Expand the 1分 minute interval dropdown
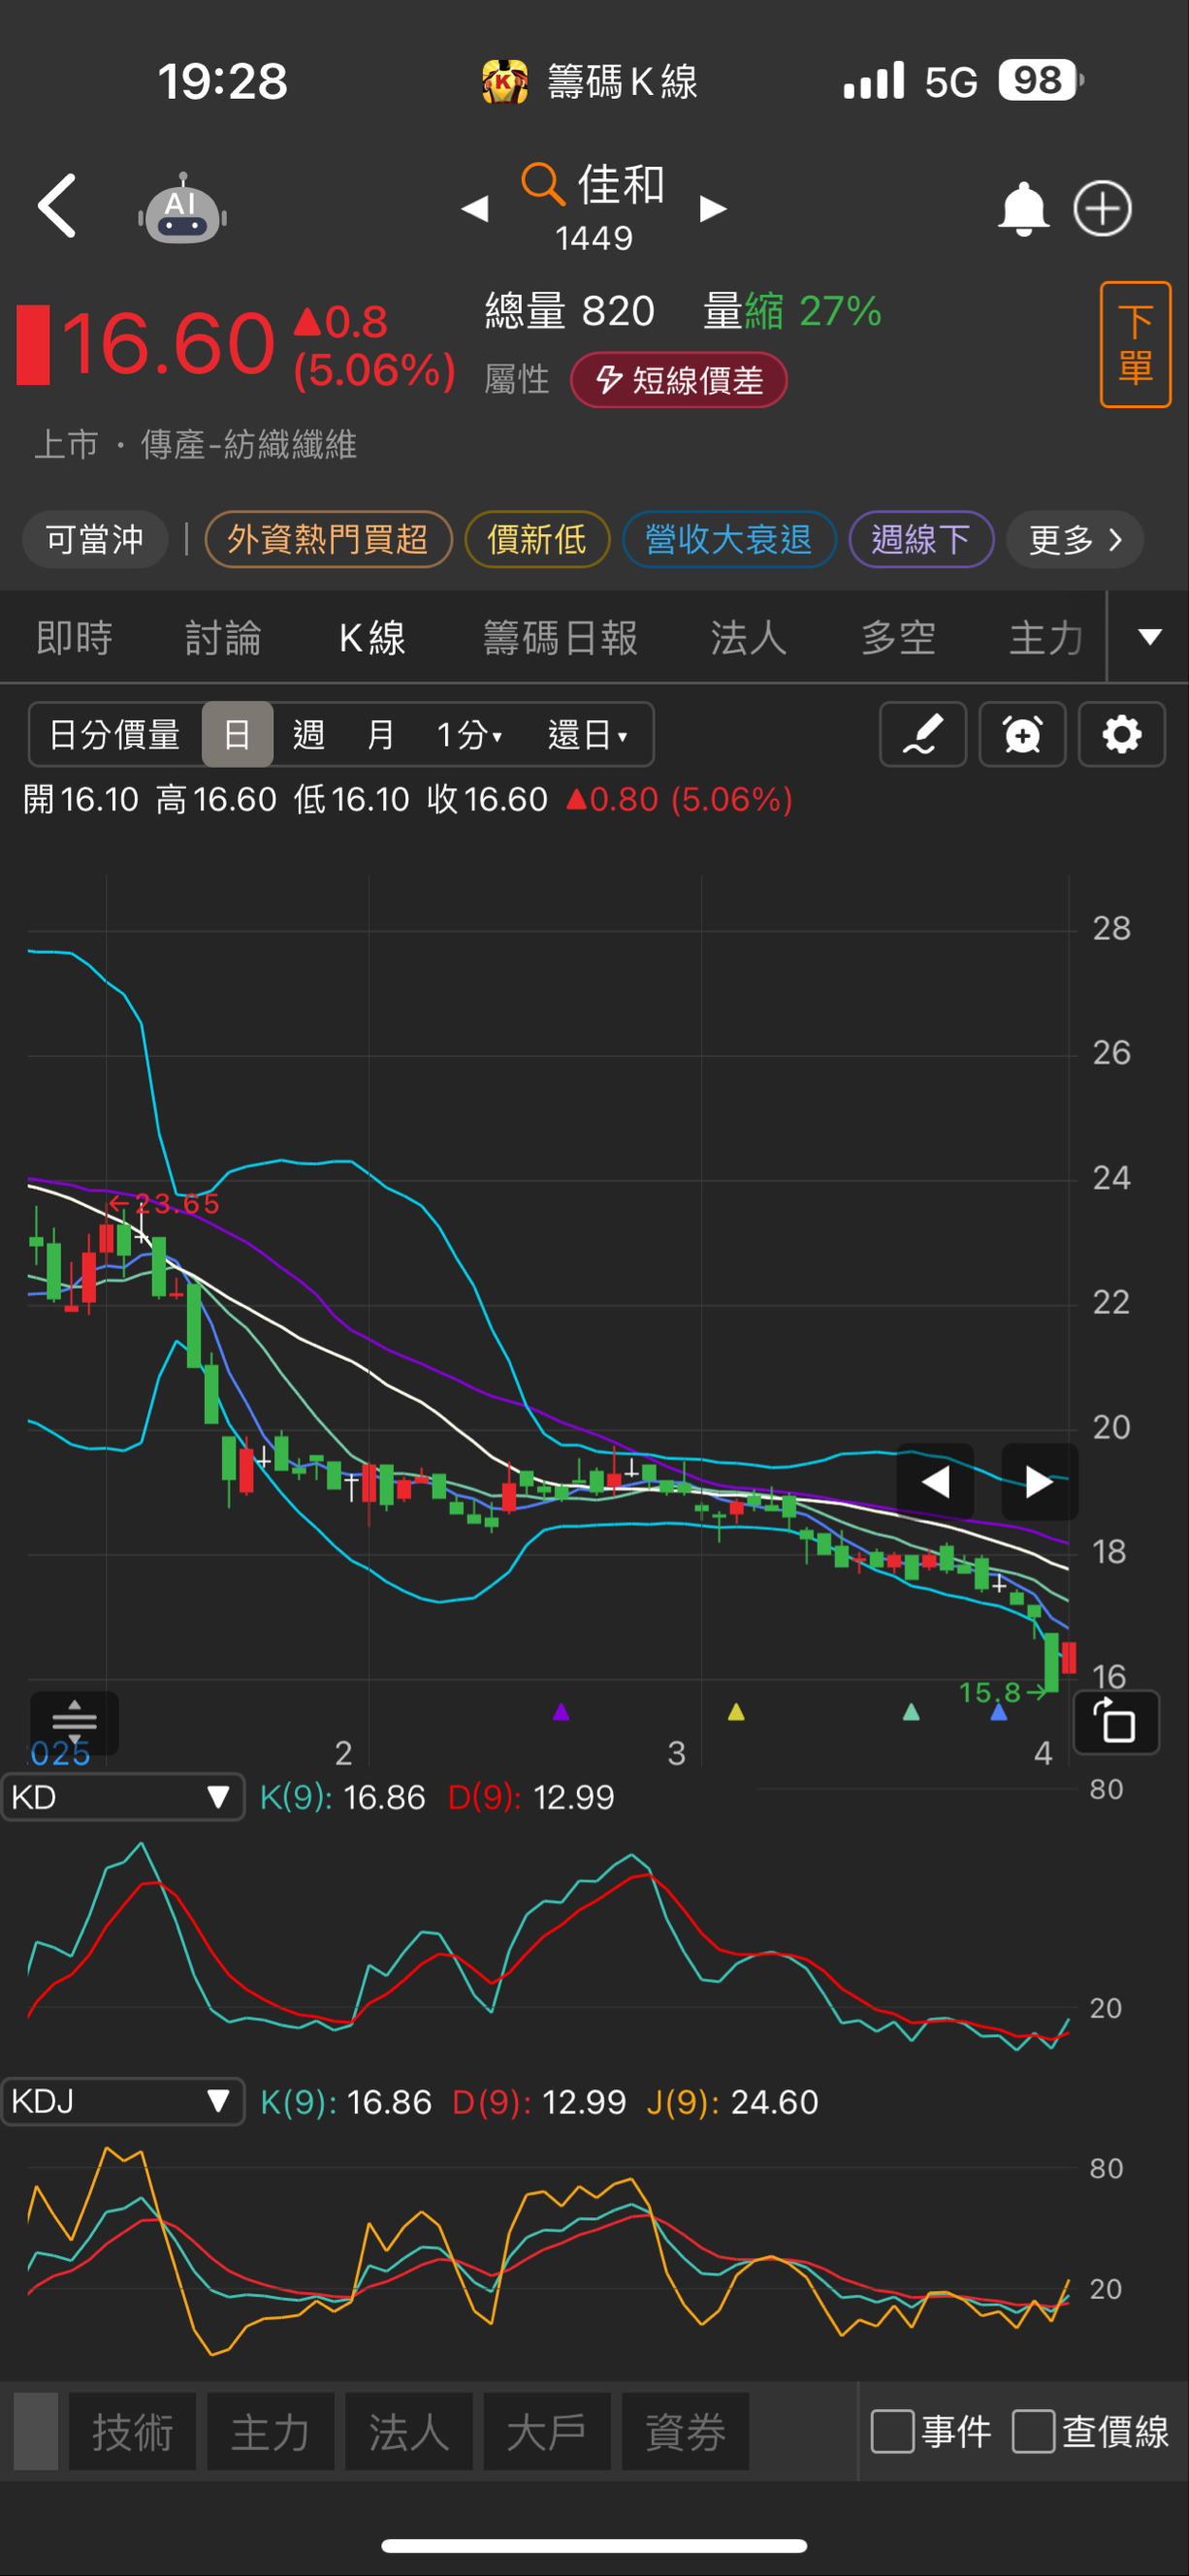 469,735
